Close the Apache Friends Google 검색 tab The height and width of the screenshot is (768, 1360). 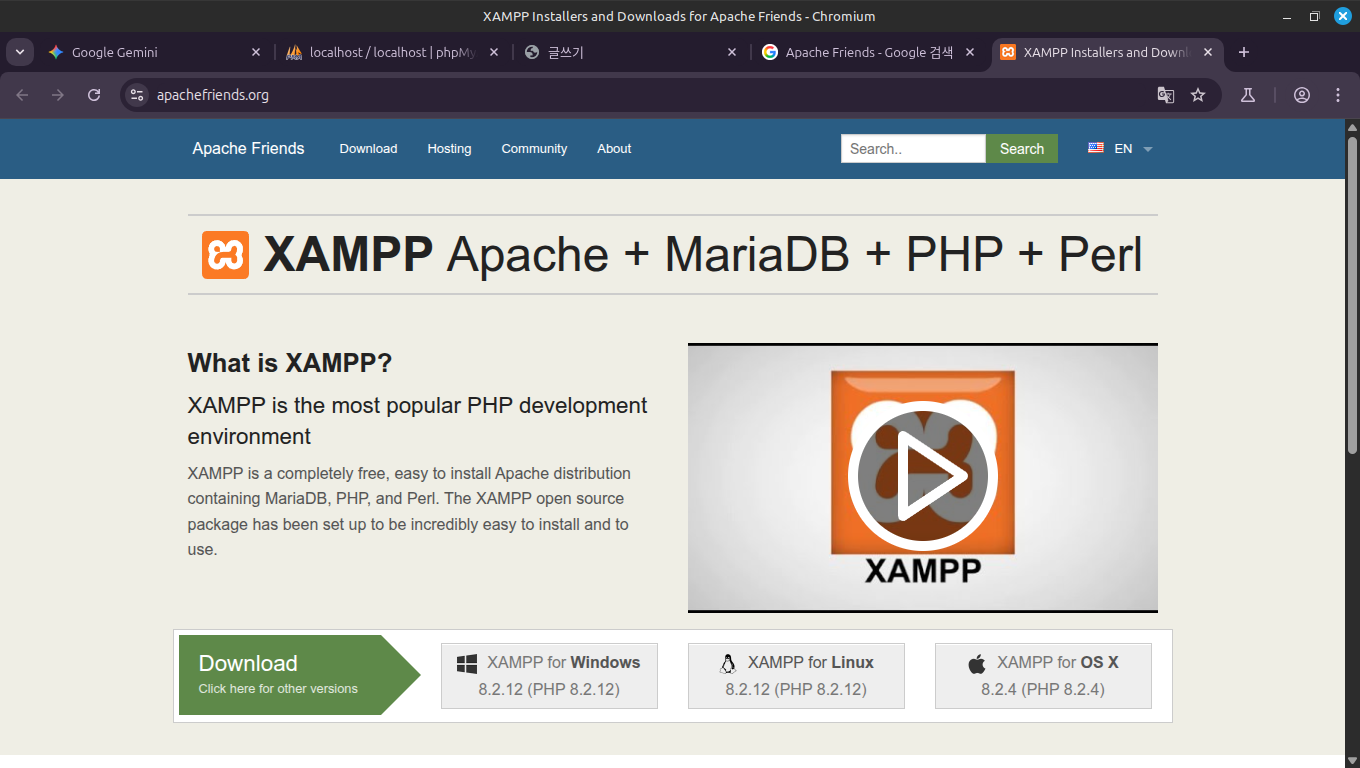(970, 52)
